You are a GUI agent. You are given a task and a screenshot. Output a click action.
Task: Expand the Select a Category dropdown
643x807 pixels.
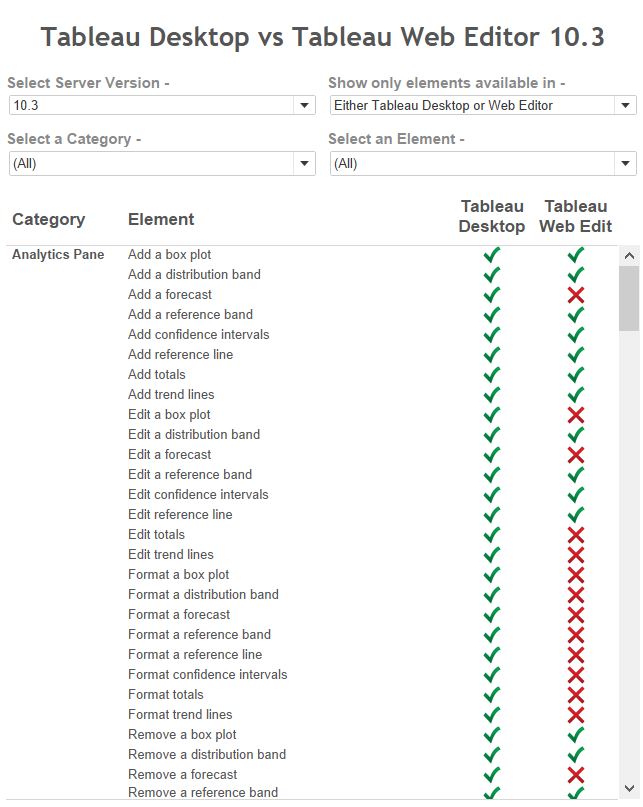pyautogui.click(x=162, y=164)
